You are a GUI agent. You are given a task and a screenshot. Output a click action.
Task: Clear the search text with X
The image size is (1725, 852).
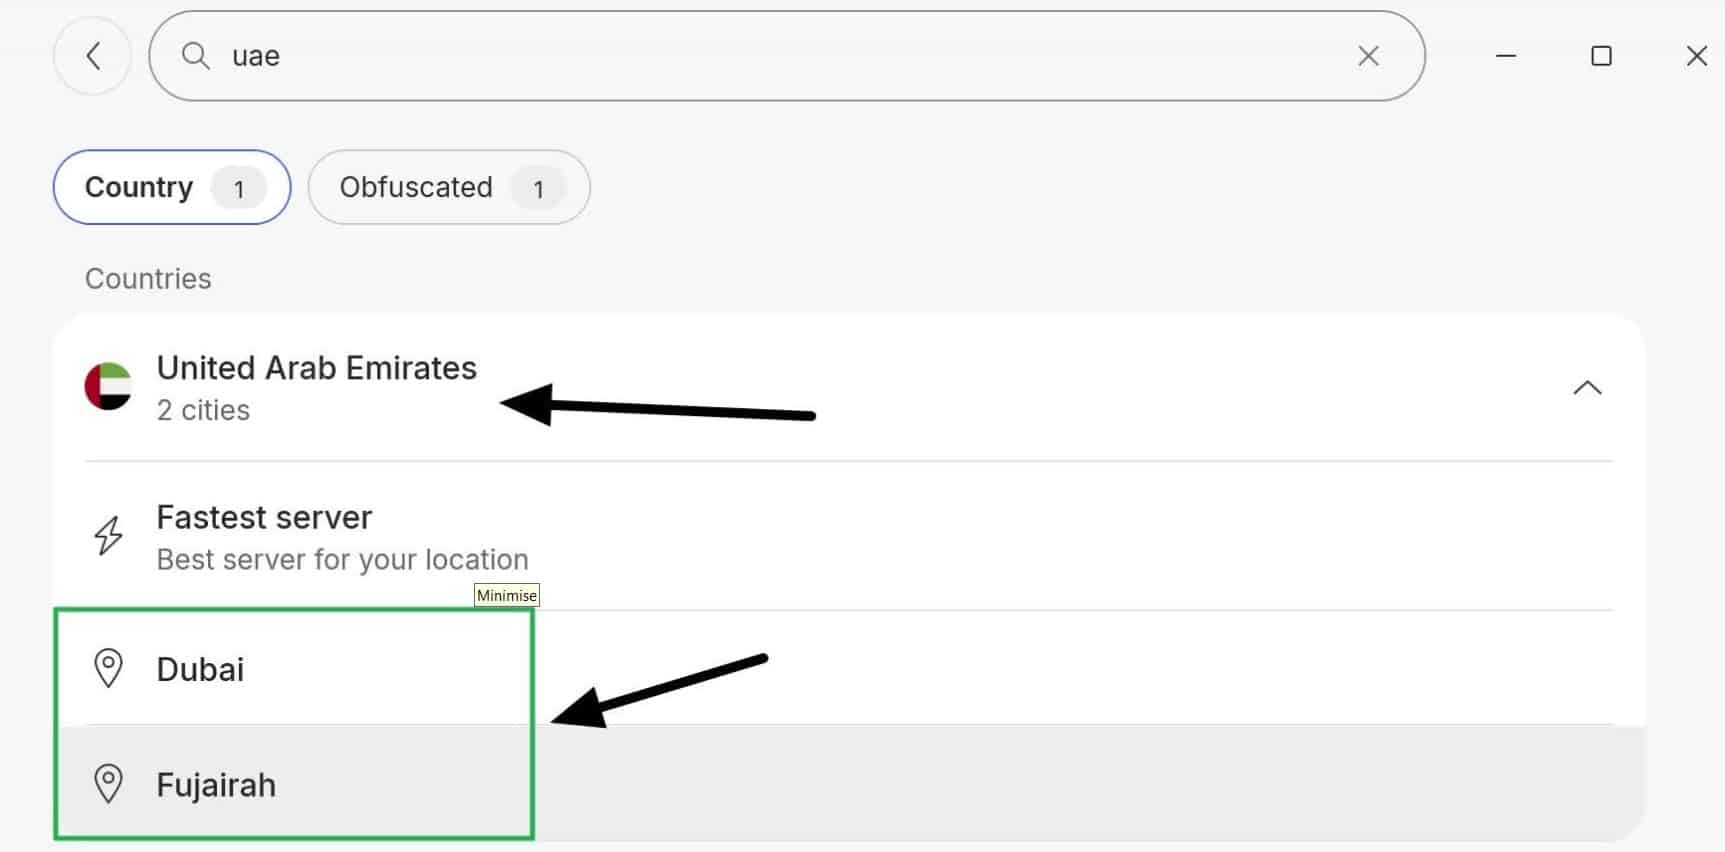pos(1368,56)
